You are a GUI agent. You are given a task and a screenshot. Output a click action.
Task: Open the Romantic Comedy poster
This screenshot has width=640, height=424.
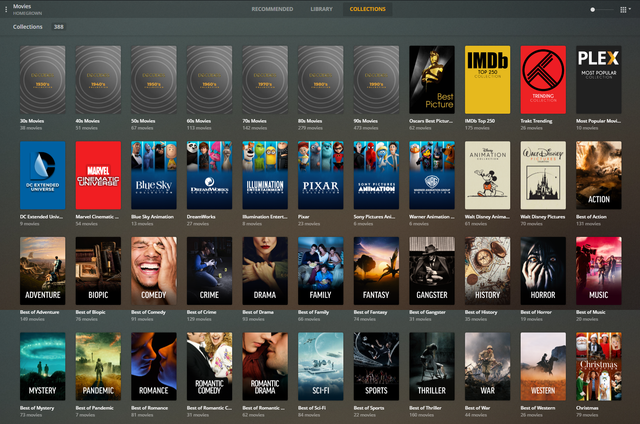tap(209, 366)
